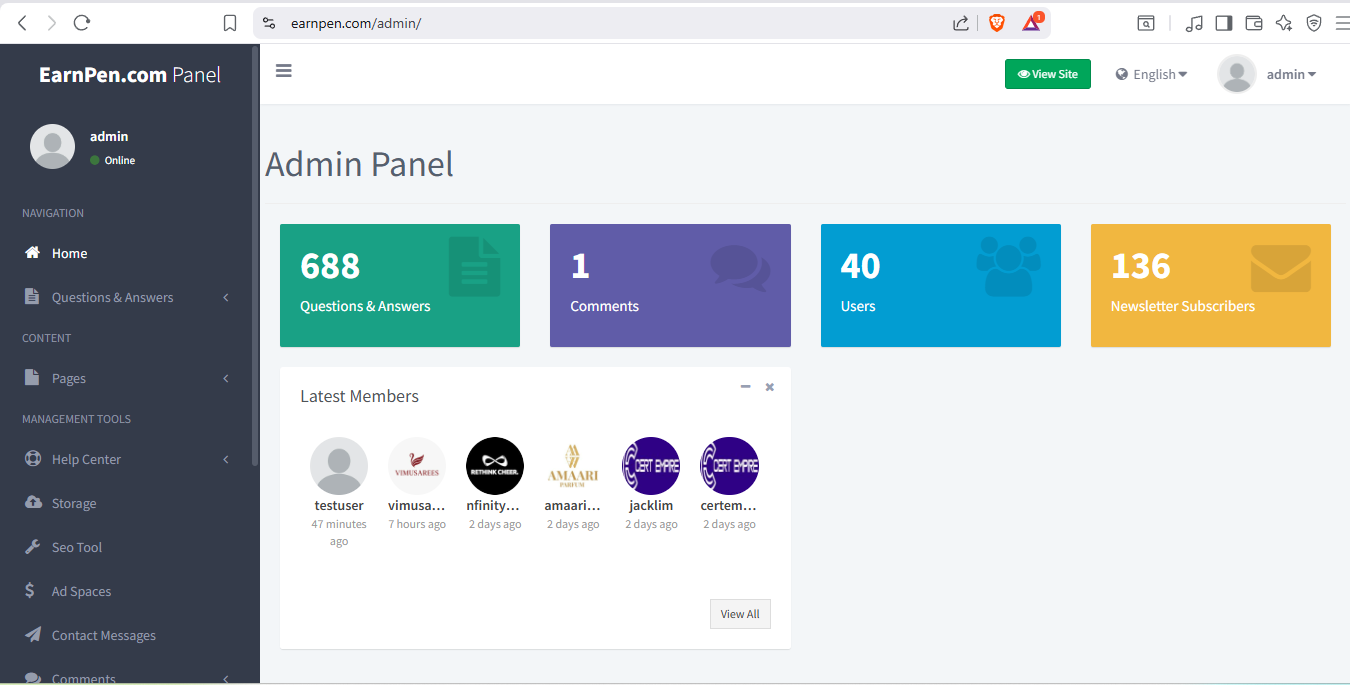The height and width of the screenshot is (685, 1350).
Task: Click the View Site button
Action: point(1047,73)
